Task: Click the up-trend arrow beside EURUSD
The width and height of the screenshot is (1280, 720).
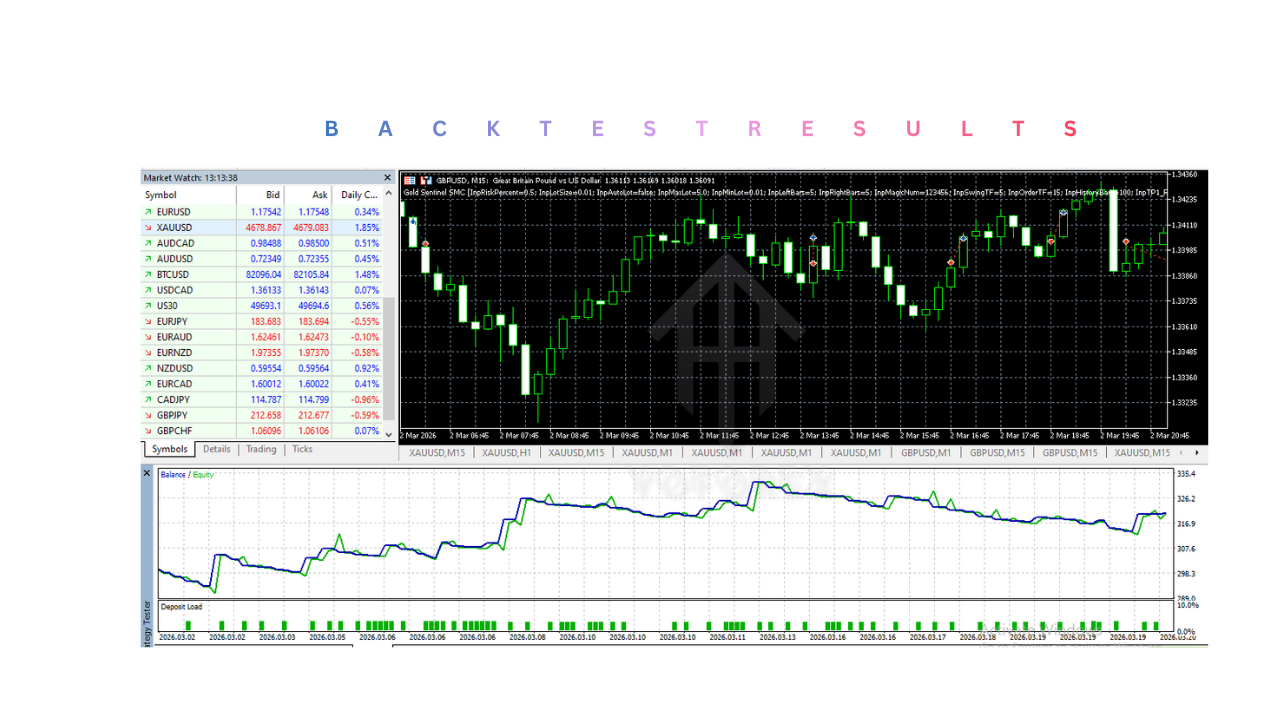Action: point(149,212)
